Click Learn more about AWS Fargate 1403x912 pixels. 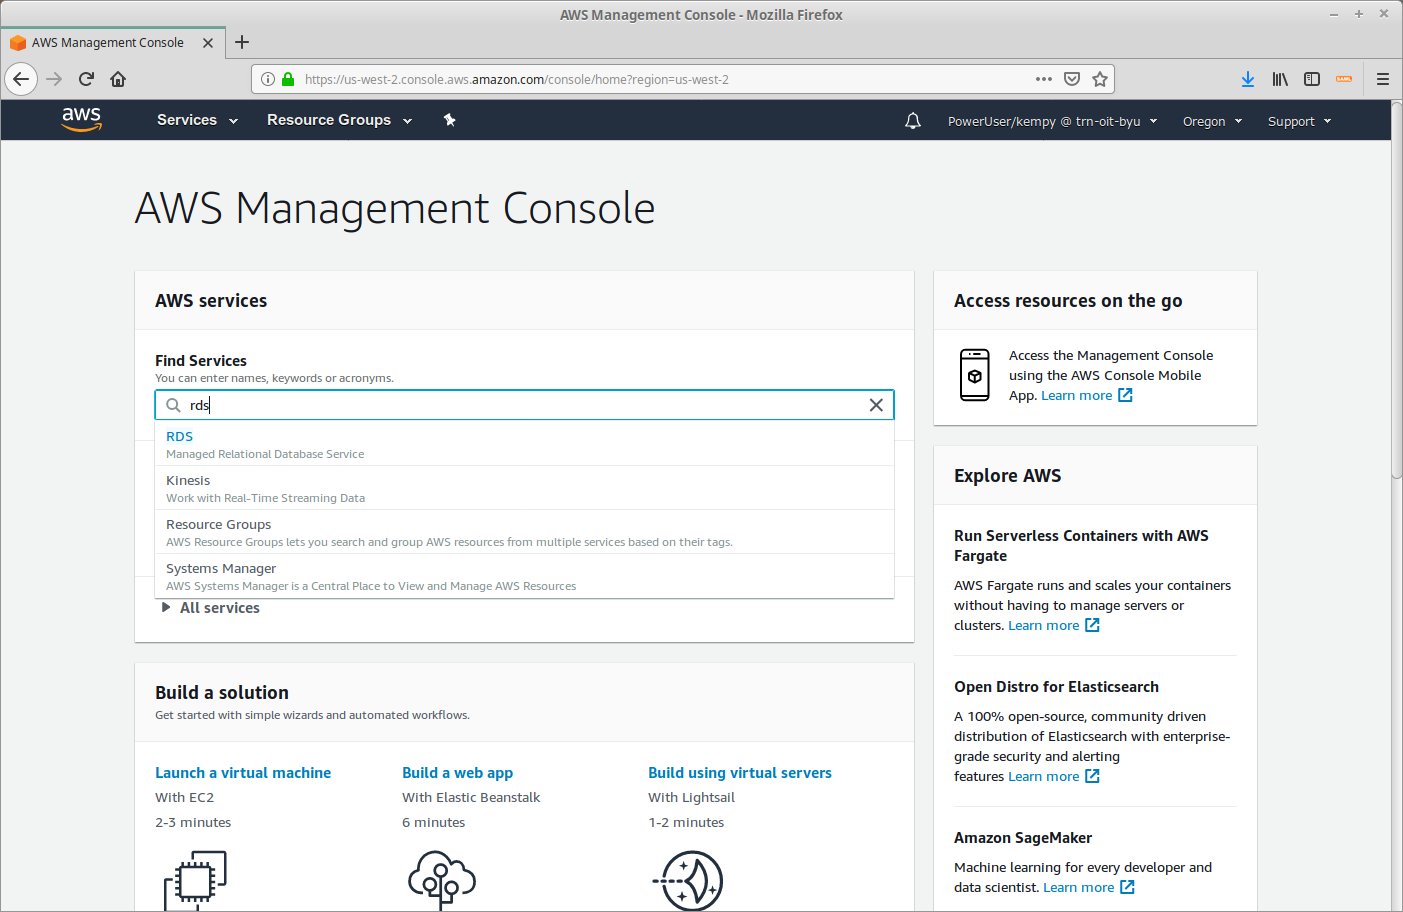click(x=1043, y=626)
